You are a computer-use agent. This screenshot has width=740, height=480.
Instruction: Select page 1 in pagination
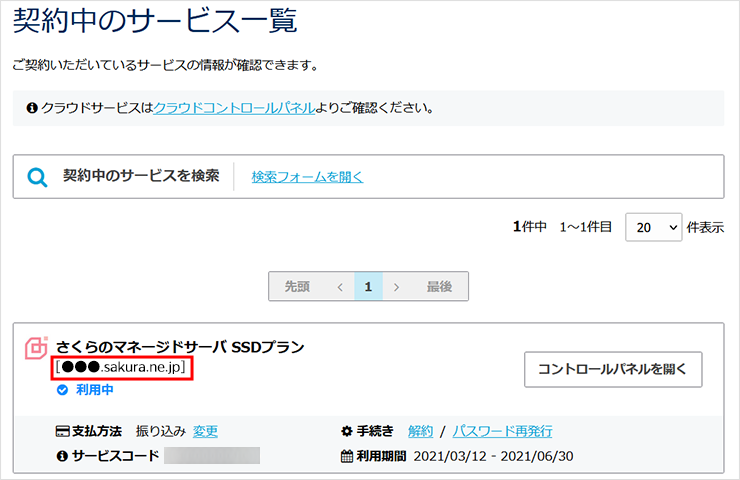[368, 286]
